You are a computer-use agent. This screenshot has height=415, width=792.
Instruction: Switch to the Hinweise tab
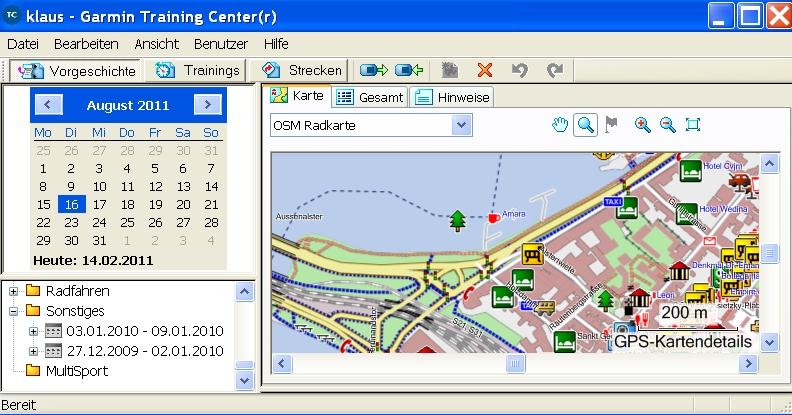(452, 97)
